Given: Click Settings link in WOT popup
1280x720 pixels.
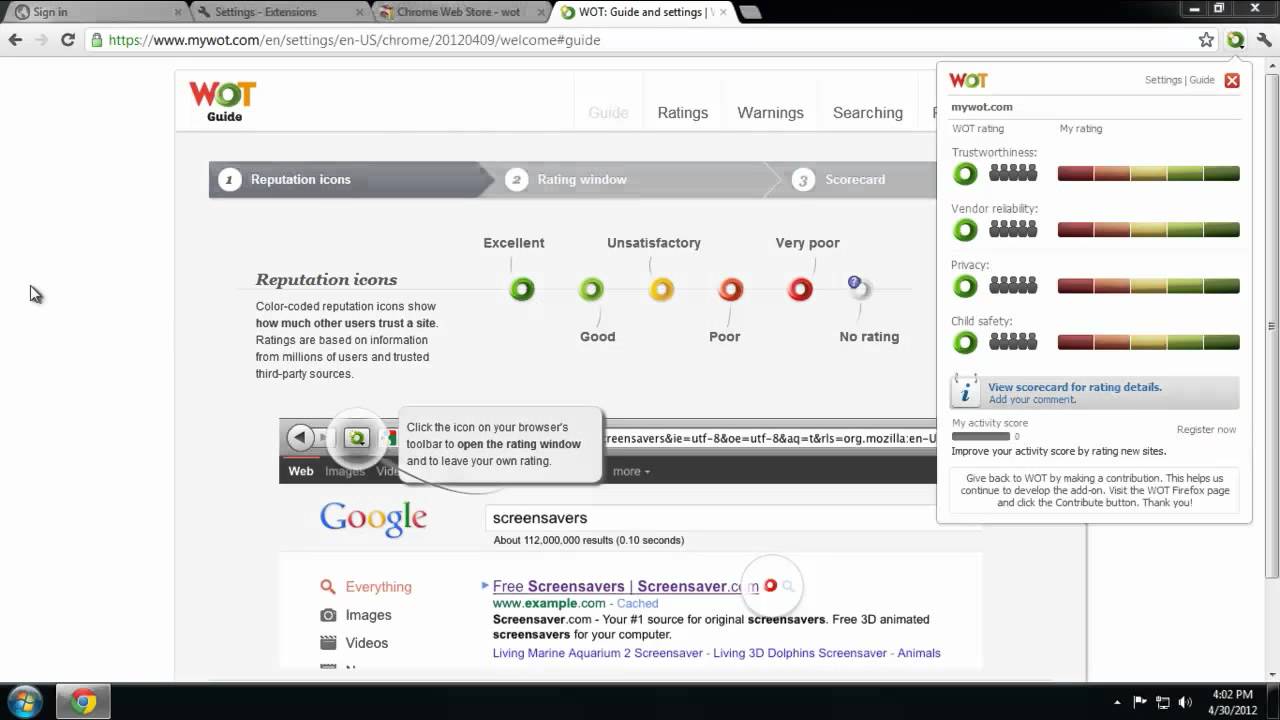Looking at the screenshot, I should [x=1163, y=80].
